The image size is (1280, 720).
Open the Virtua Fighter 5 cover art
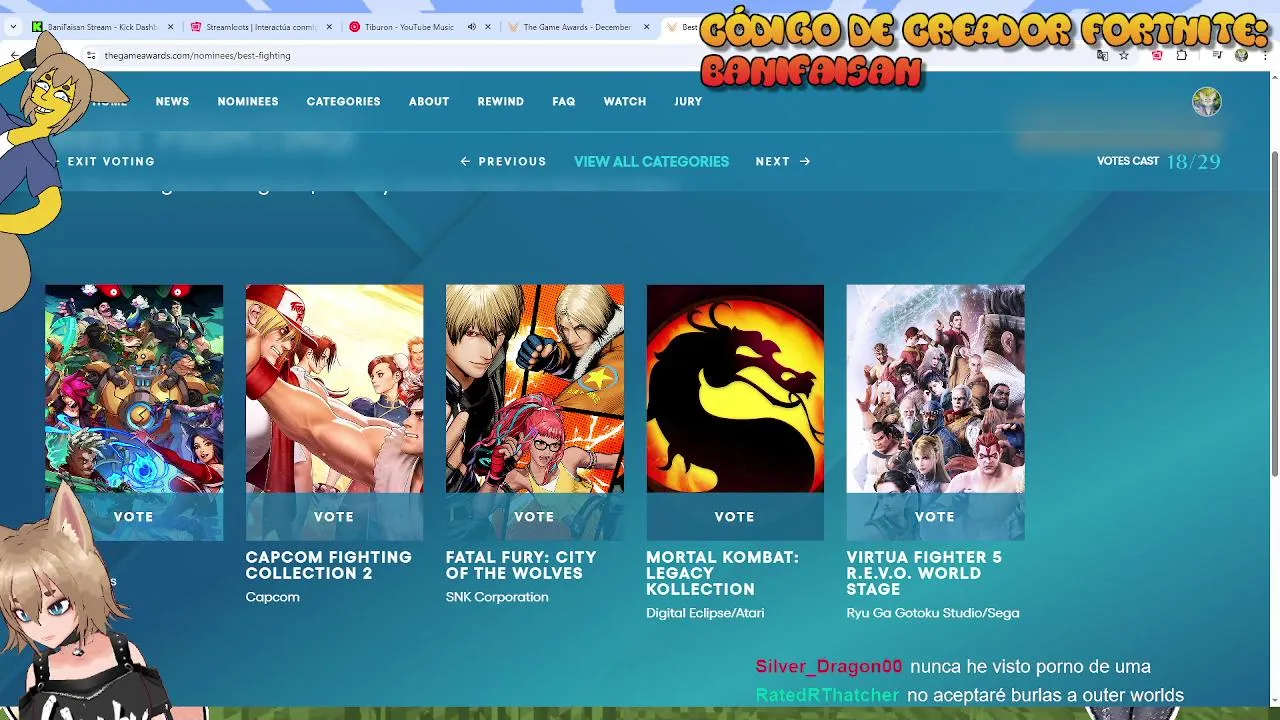click(935, 389)
